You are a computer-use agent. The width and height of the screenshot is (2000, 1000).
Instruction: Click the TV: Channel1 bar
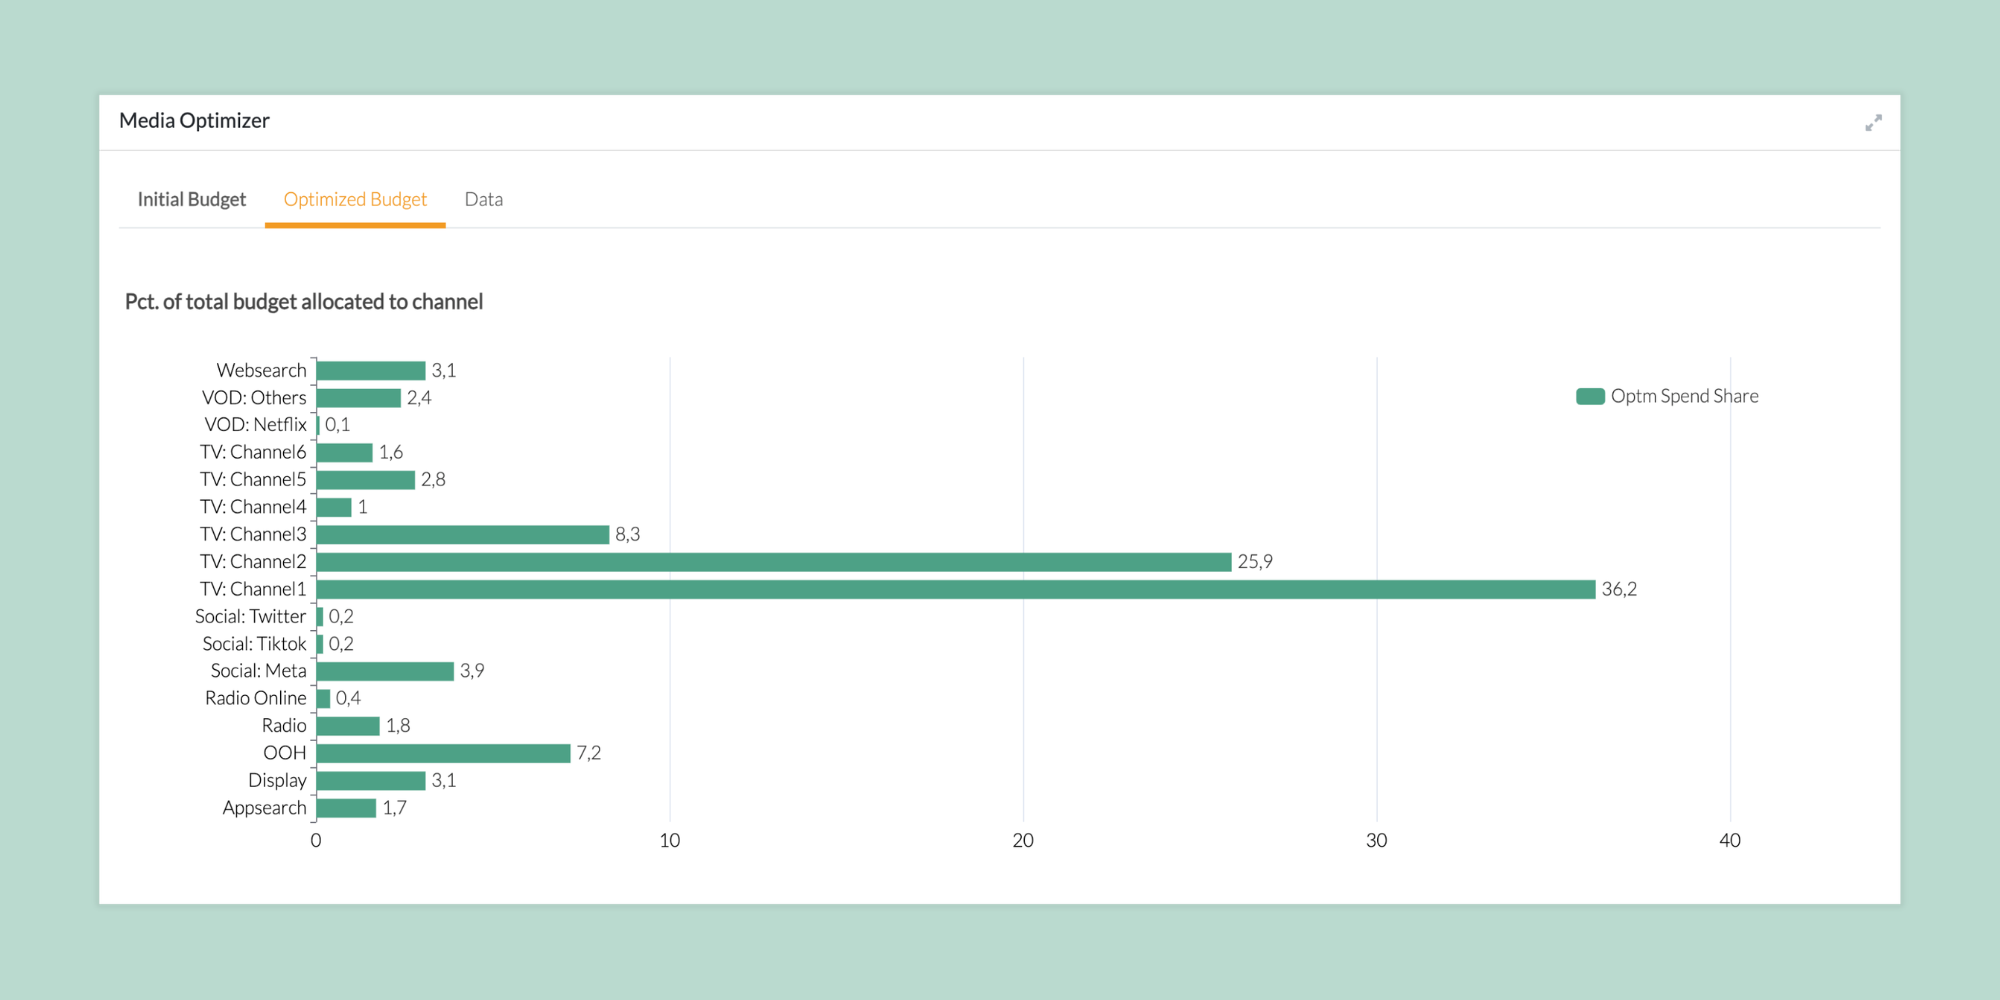(956, 589)
